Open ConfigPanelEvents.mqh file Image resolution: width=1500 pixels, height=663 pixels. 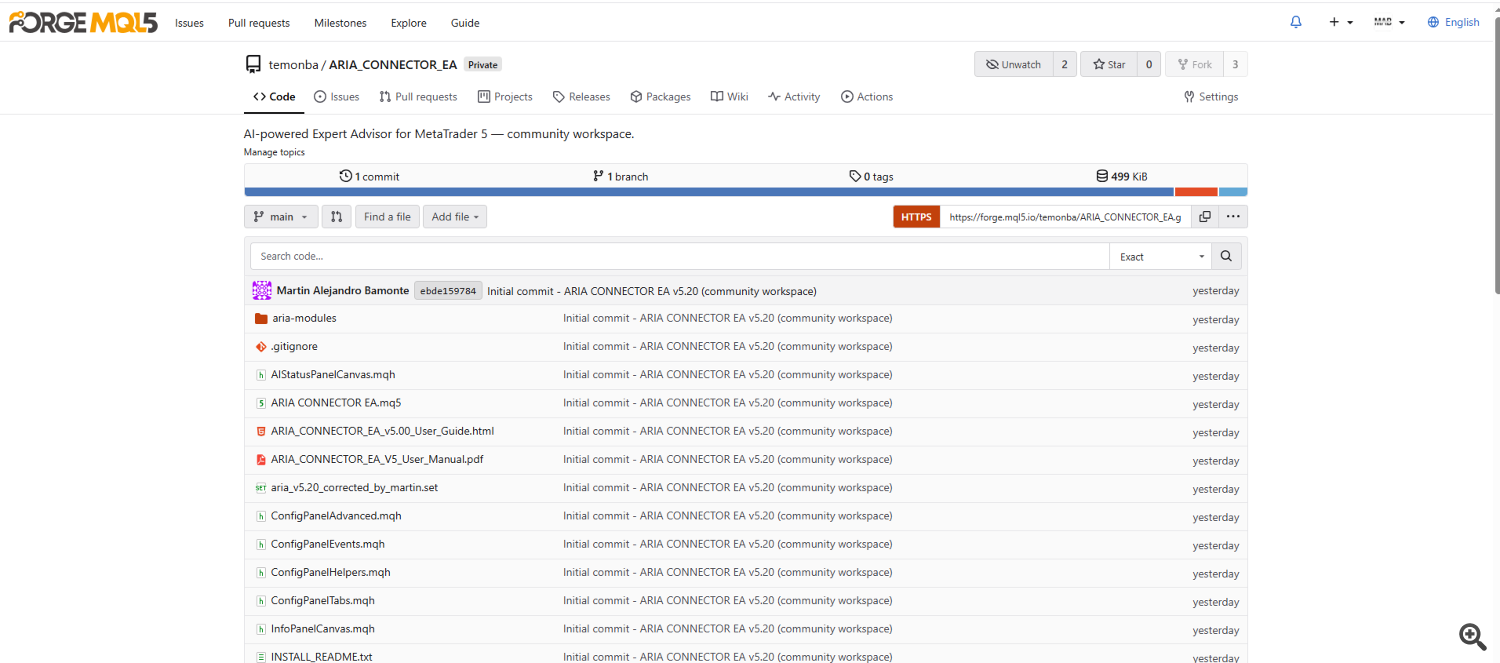(328, 544)
